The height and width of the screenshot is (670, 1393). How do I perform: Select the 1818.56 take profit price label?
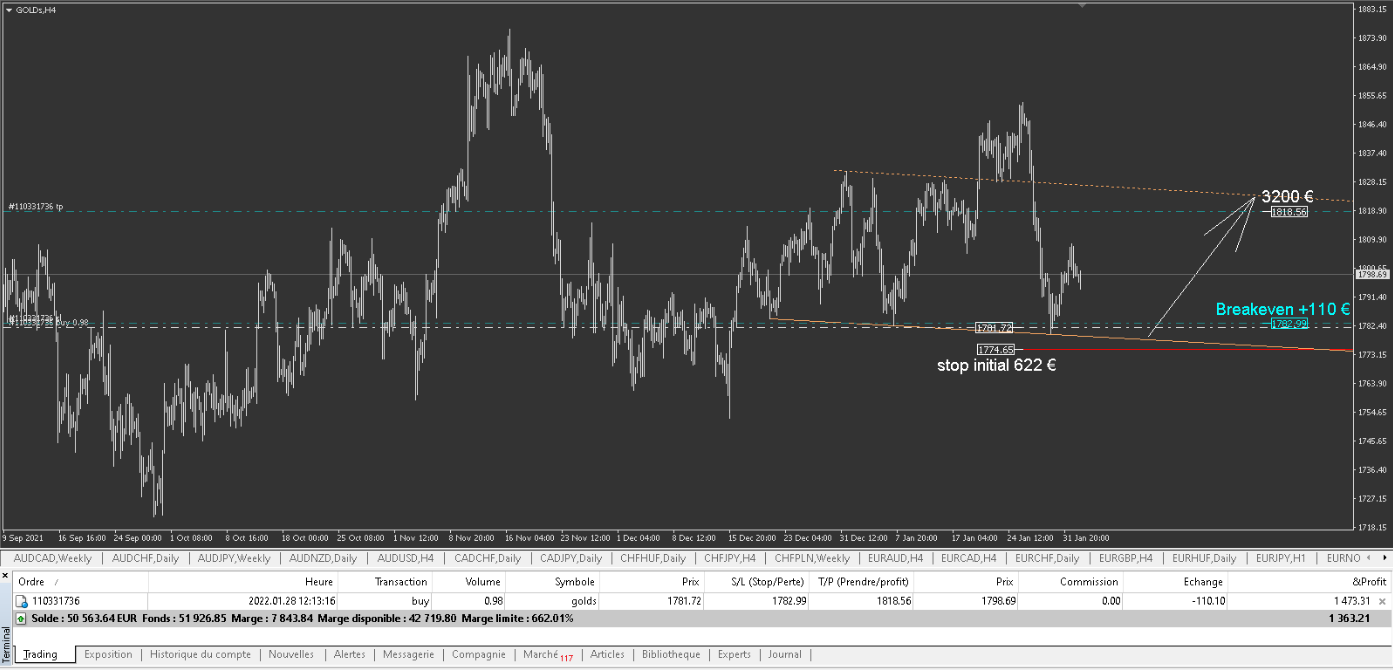click(1289, 212)
